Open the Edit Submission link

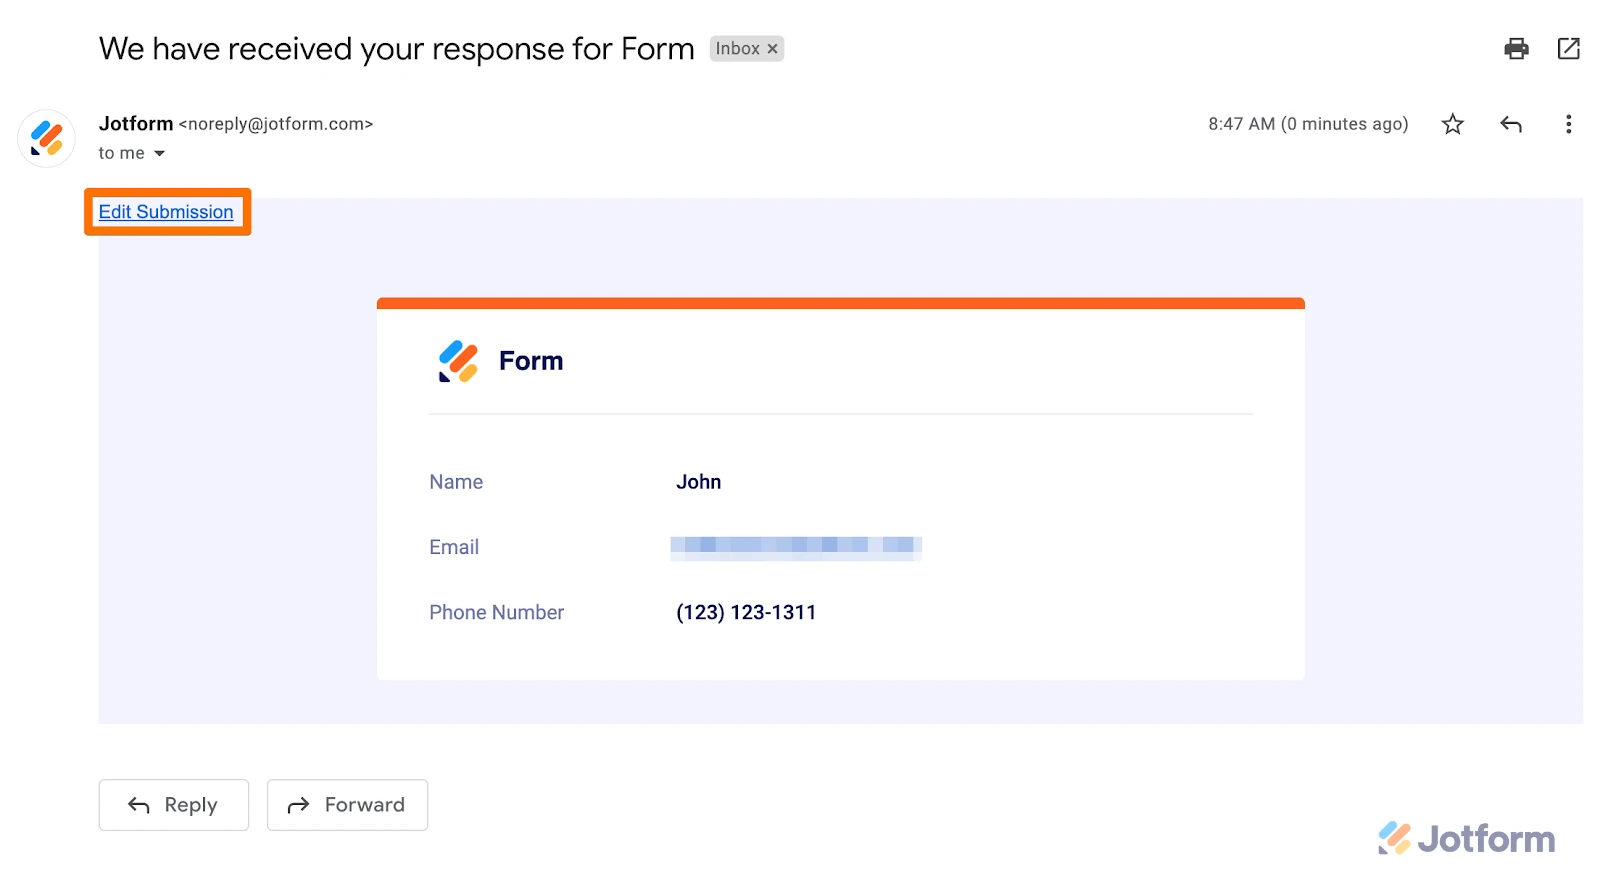[166, 212]
